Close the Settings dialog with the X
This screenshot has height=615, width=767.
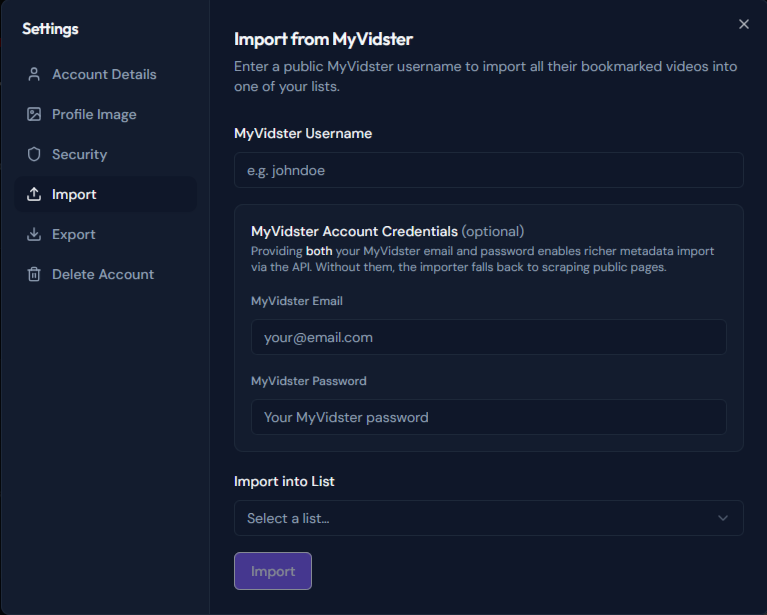pyautogui.click(x=744, y=24)
